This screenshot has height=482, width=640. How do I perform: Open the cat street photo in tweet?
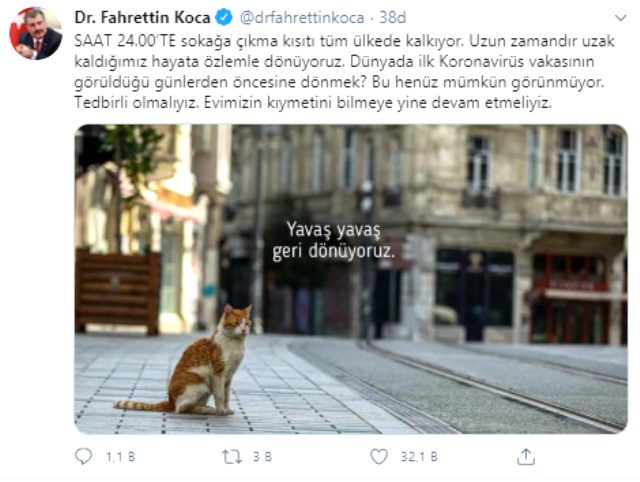351,279
